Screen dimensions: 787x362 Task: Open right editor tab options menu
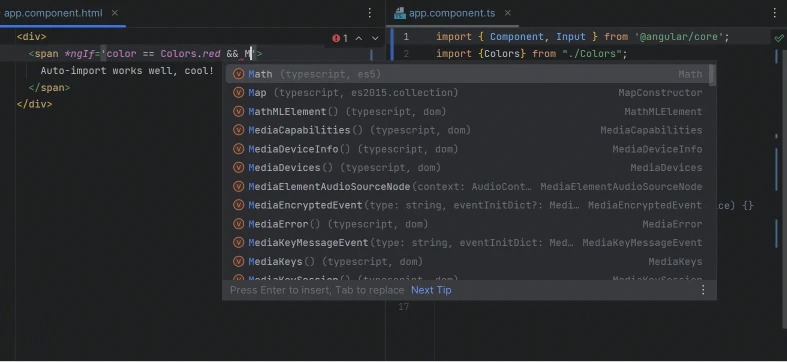[774, 13]
